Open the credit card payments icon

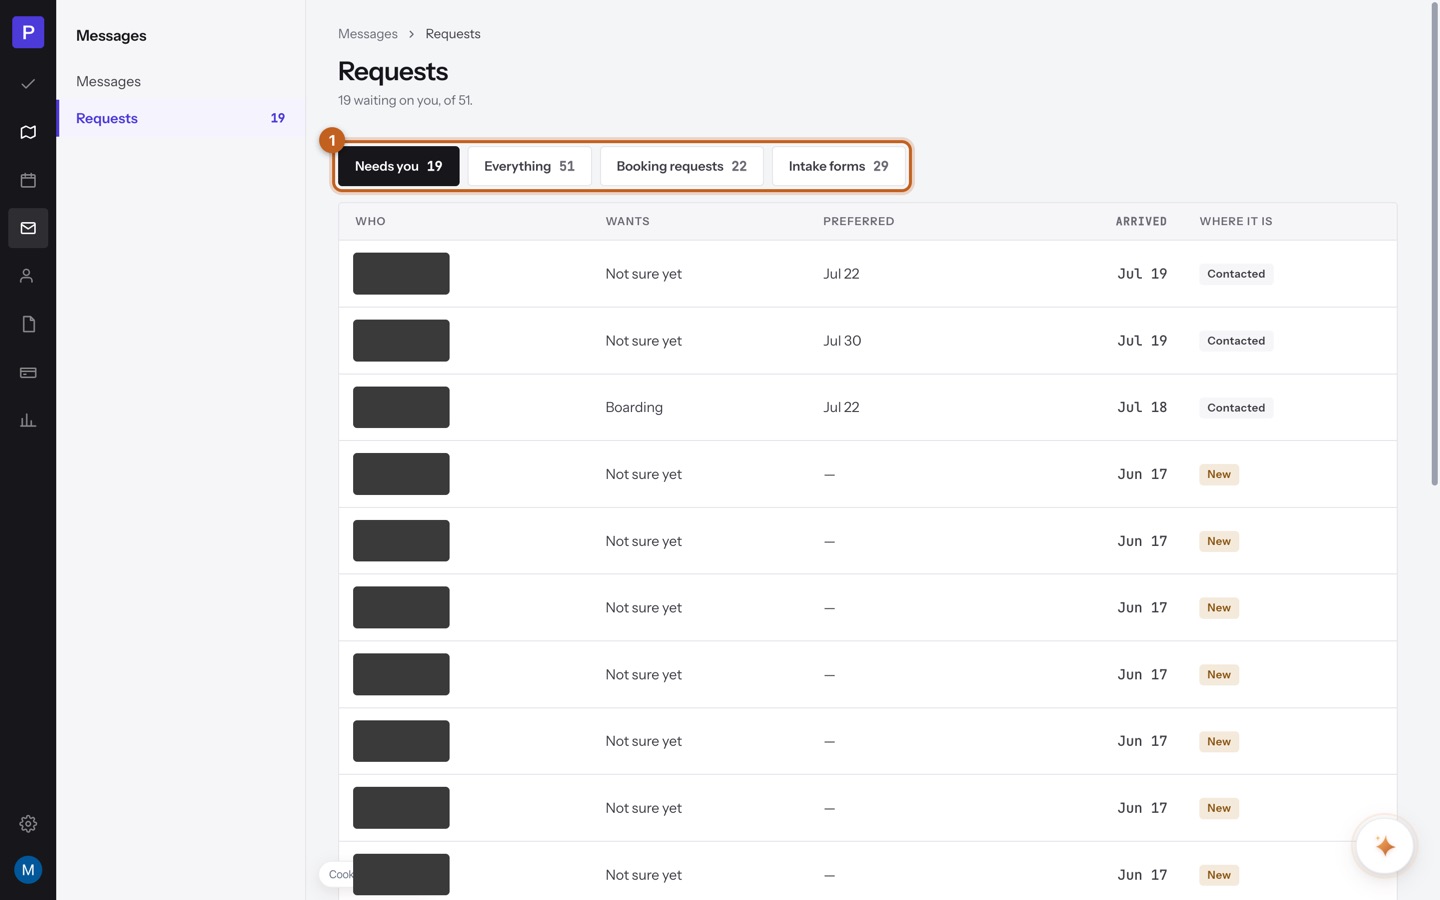[x=28, y=372]
